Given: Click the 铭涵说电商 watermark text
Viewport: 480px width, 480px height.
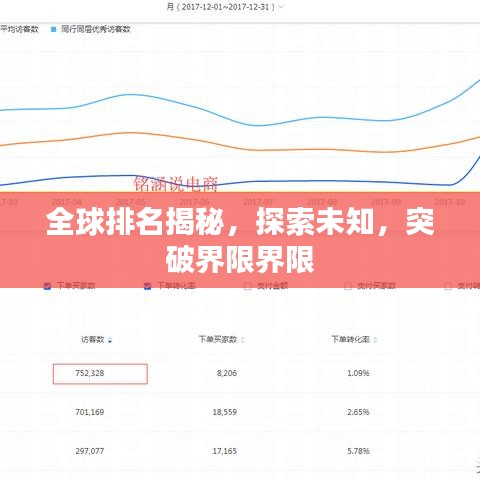Looking at the screenshot, I should [176, 184].
